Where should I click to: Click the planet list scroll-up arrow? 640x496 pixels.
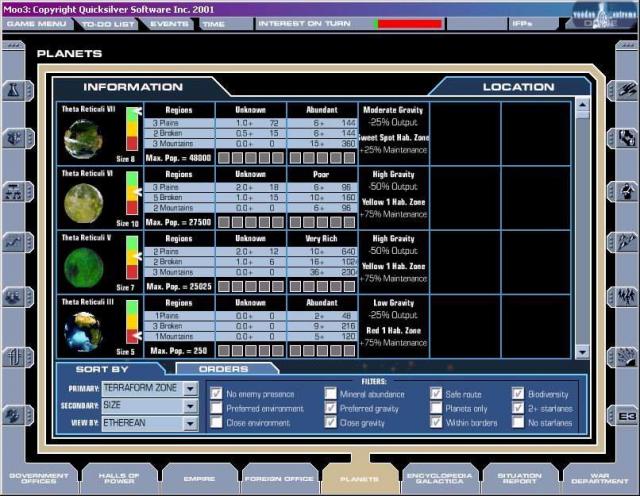582,105
